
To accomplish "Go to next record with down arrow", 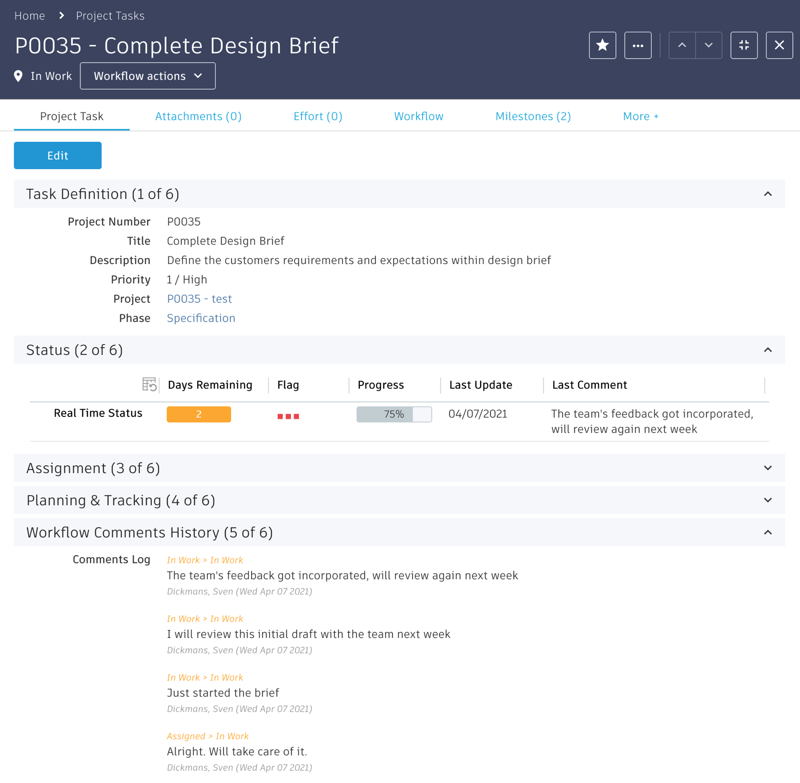I will click(708, 45).
